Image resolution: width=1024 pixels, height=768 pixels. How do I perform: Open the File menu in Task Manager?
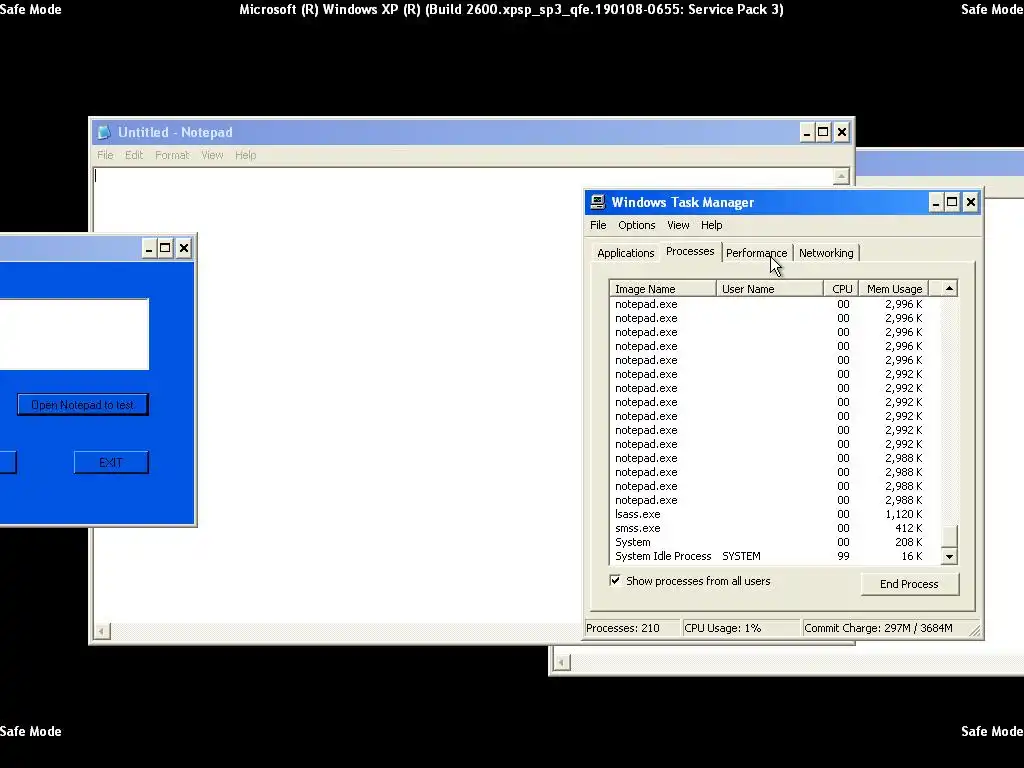pos(598,225)
